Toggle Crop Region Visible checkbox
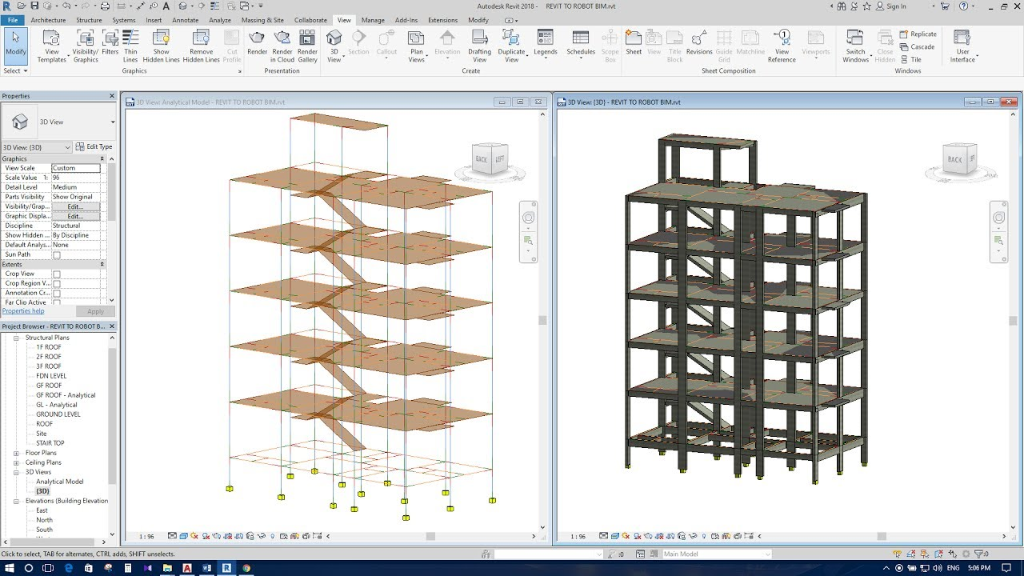1024x576 pixels. coord(57,284)
